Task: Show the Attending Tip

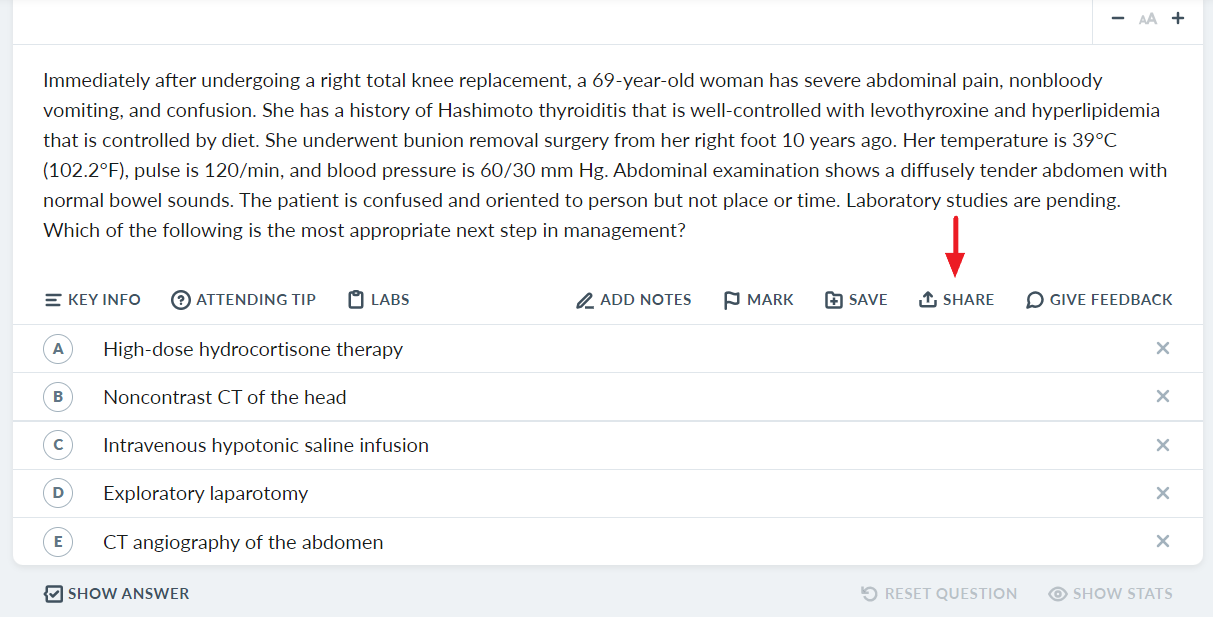Action: [x=243, y=300]
